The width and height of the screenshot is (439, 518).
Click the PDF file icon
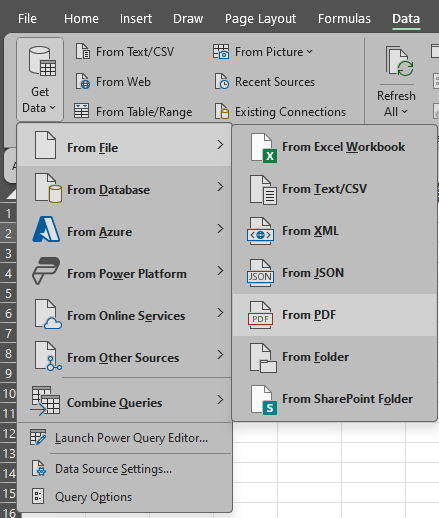261,315
